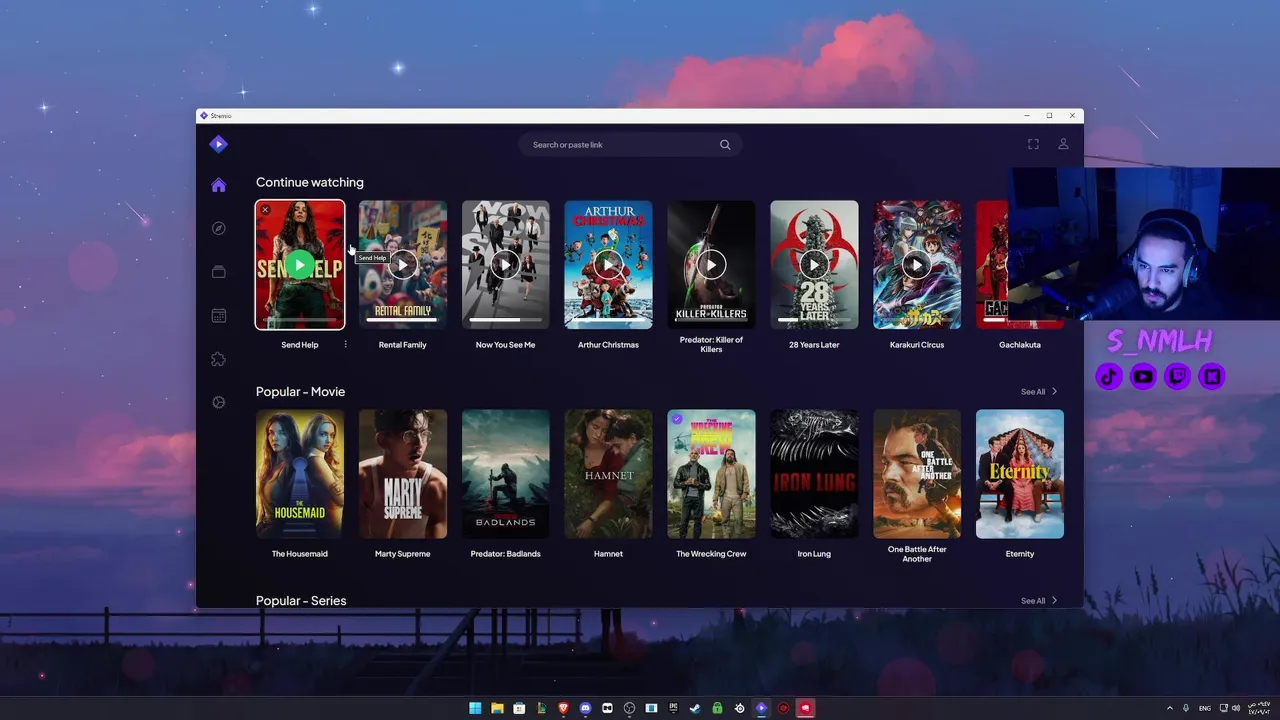
Task: Open the Iron Lung poster
Action: click(814, 474)
